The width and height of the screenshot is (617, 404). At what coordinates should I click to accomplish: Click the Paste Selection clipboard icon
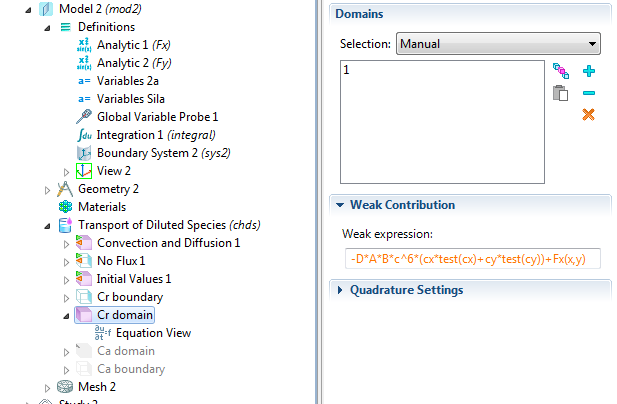coord(561,94)
